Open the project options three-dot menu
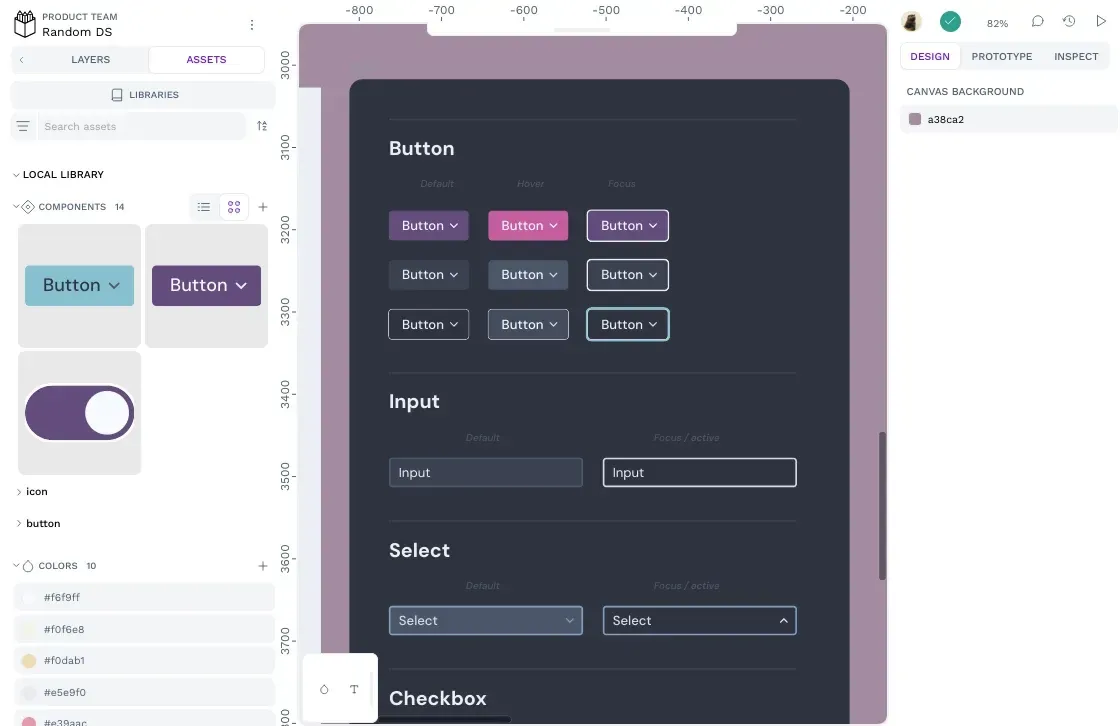This screenshot has height=726, width=1120. tap(251, 25)
